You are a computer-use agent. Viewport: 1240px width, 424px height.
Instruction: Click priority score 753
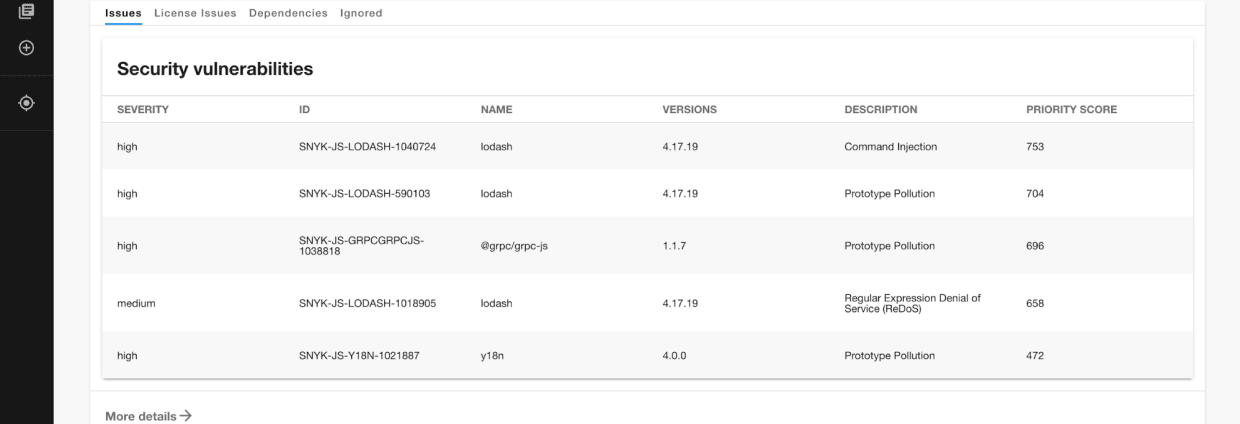tap(1035, 146)
